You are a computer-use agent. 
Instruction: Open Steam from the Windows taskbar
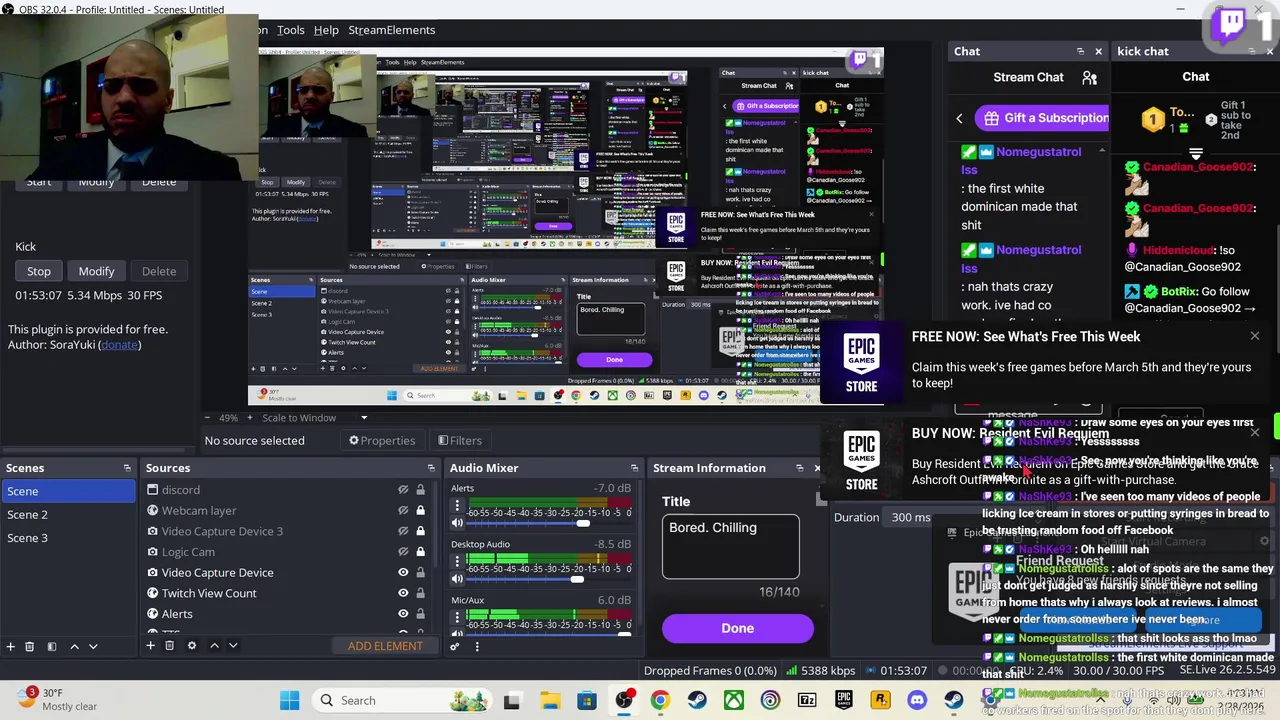696,700
